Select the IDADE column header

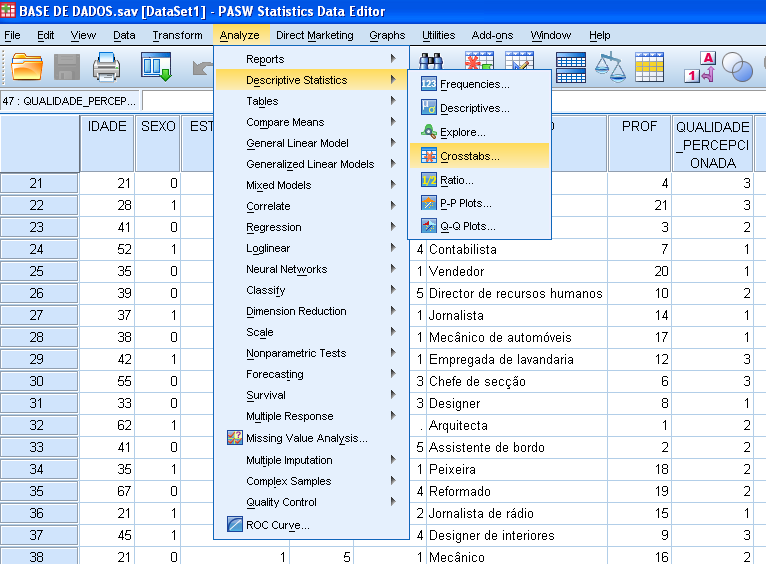click(x=107, y=144)
